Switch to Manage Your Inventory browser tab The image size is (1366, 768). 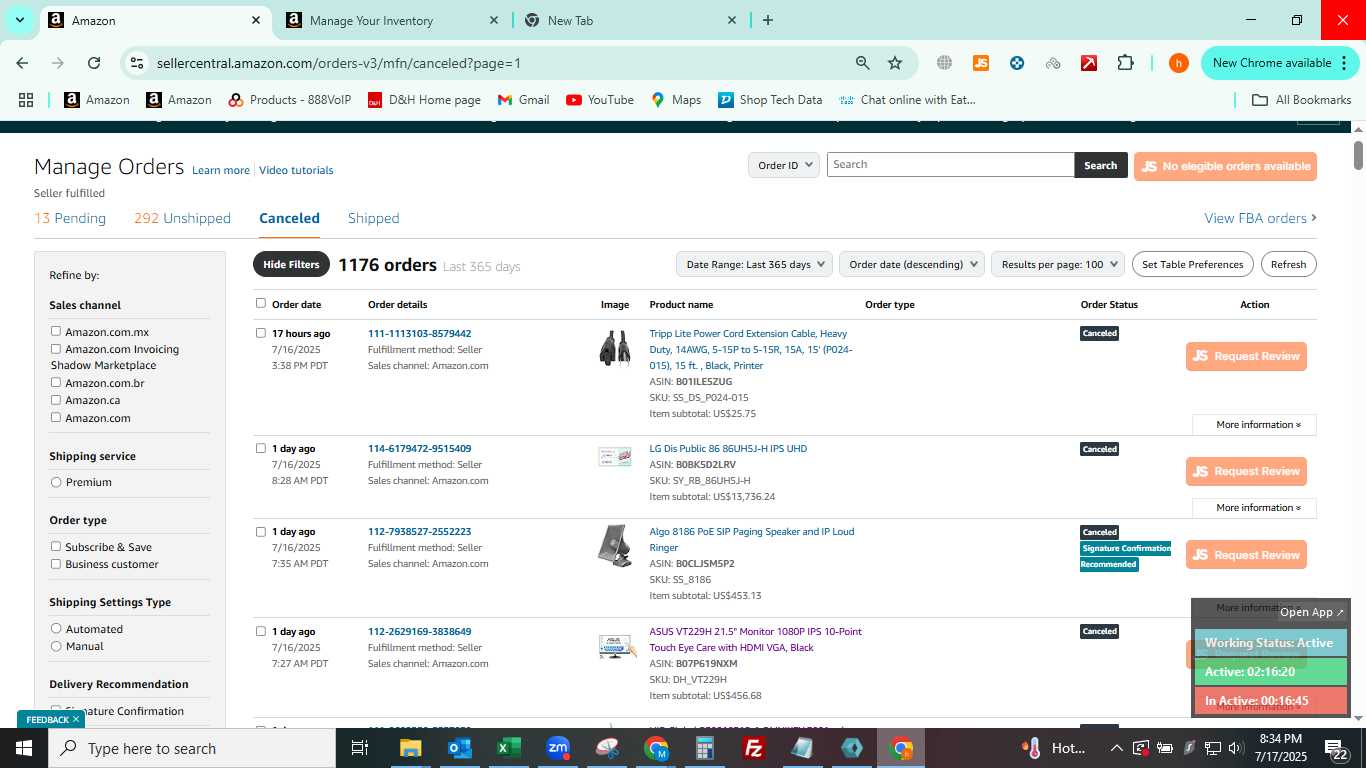click(x=393, y=20)
